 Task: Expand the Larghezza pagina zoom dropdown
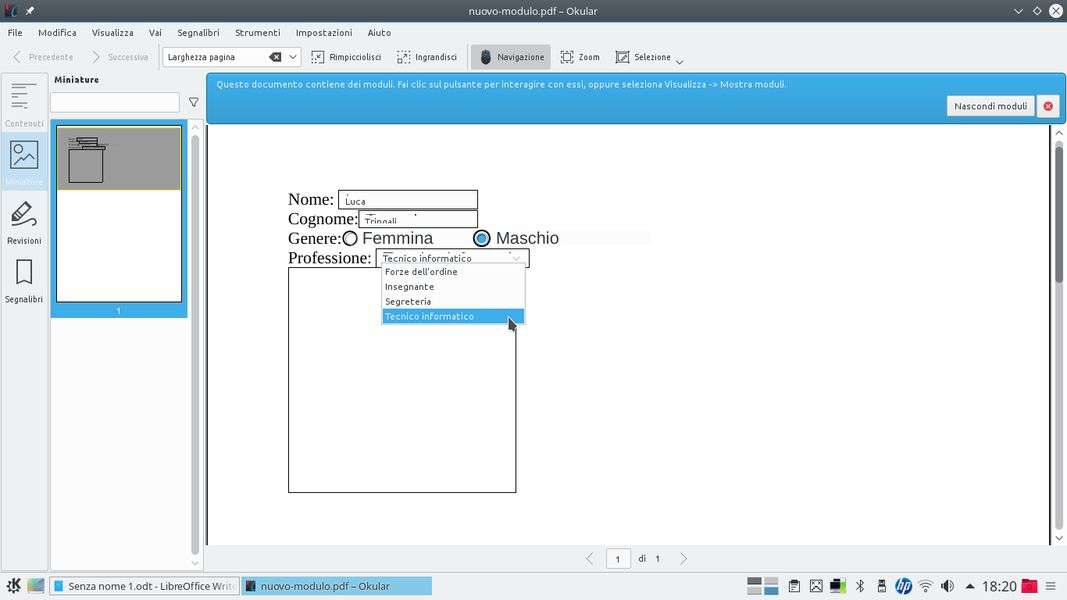click(293, 57)
